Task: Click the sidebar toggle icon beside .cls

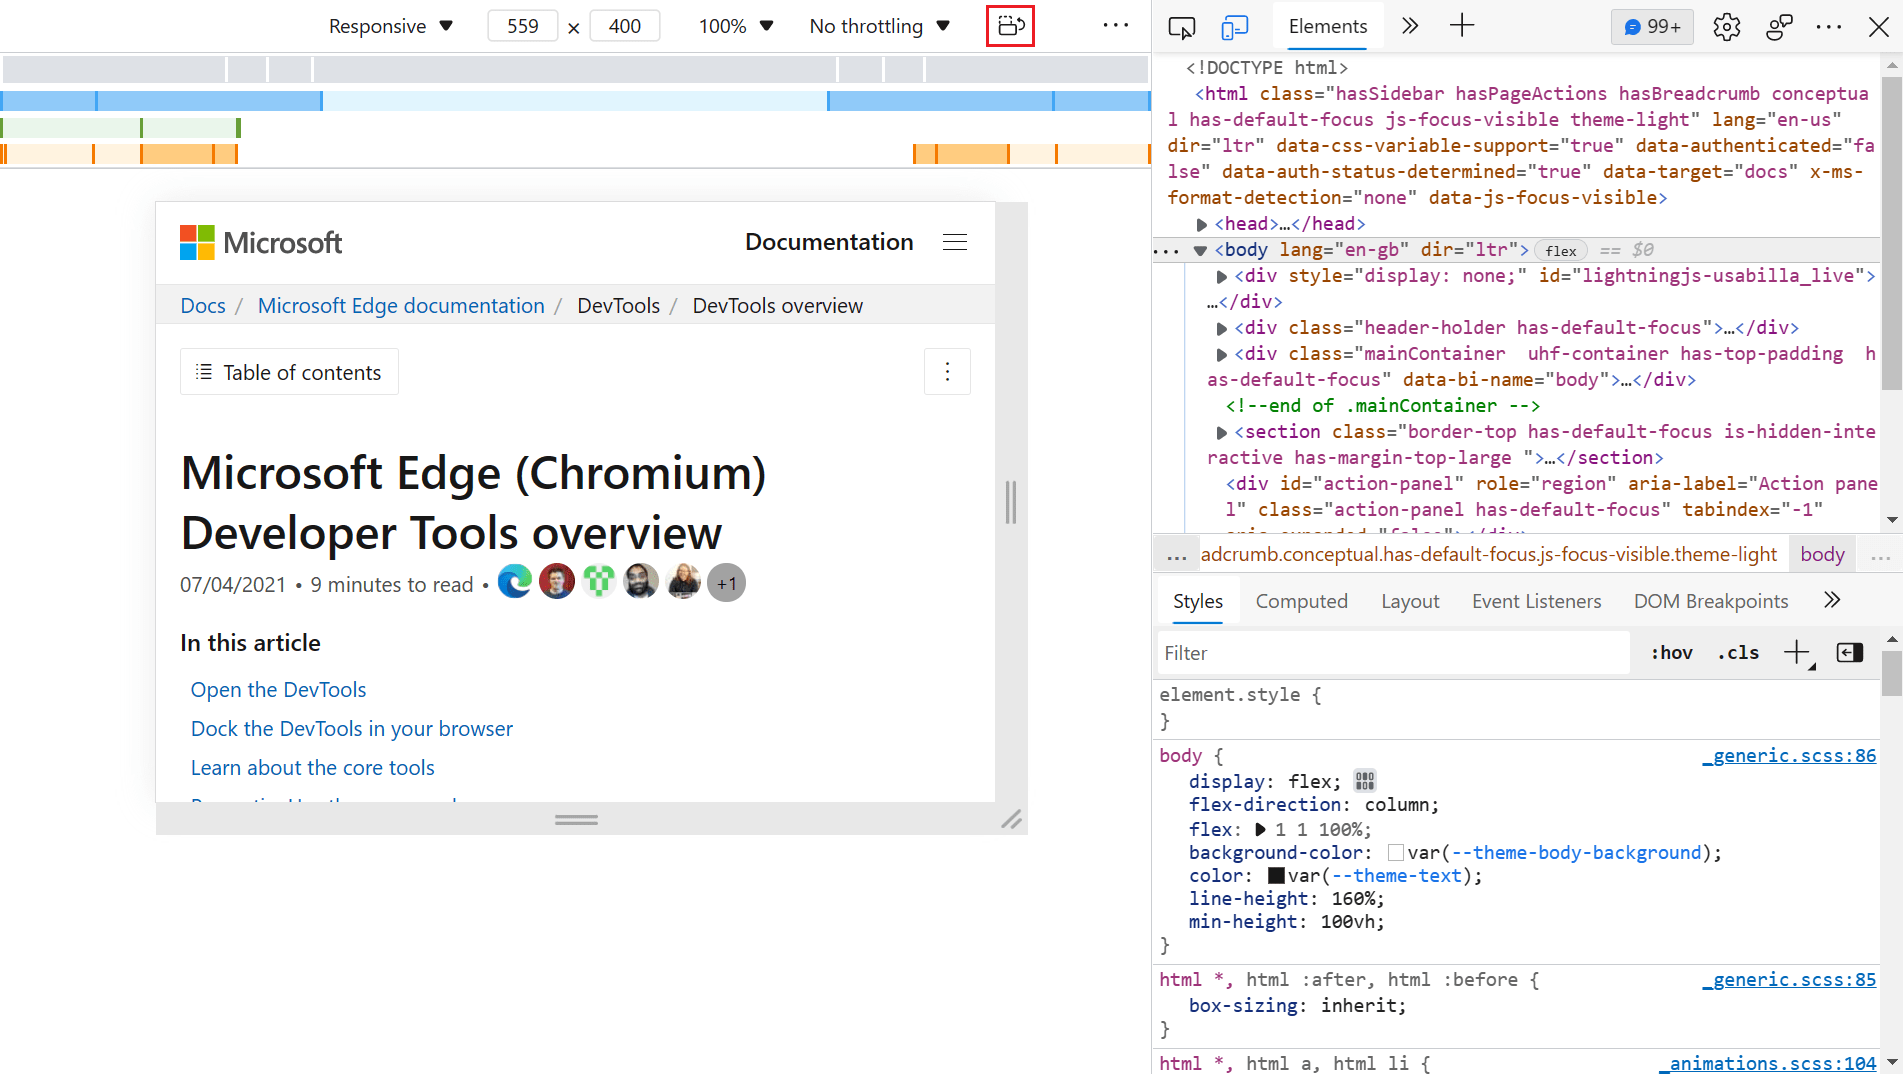Action: click(1849, 652)
